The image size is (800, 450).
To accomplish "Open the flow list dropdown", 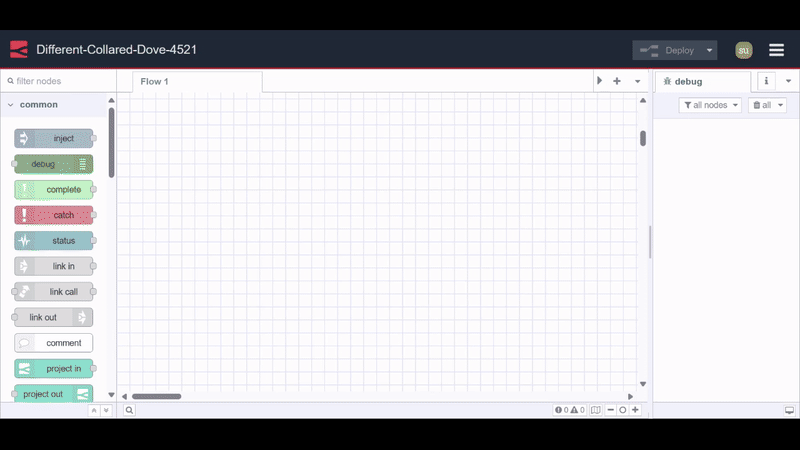I will (x=637, y=81).
